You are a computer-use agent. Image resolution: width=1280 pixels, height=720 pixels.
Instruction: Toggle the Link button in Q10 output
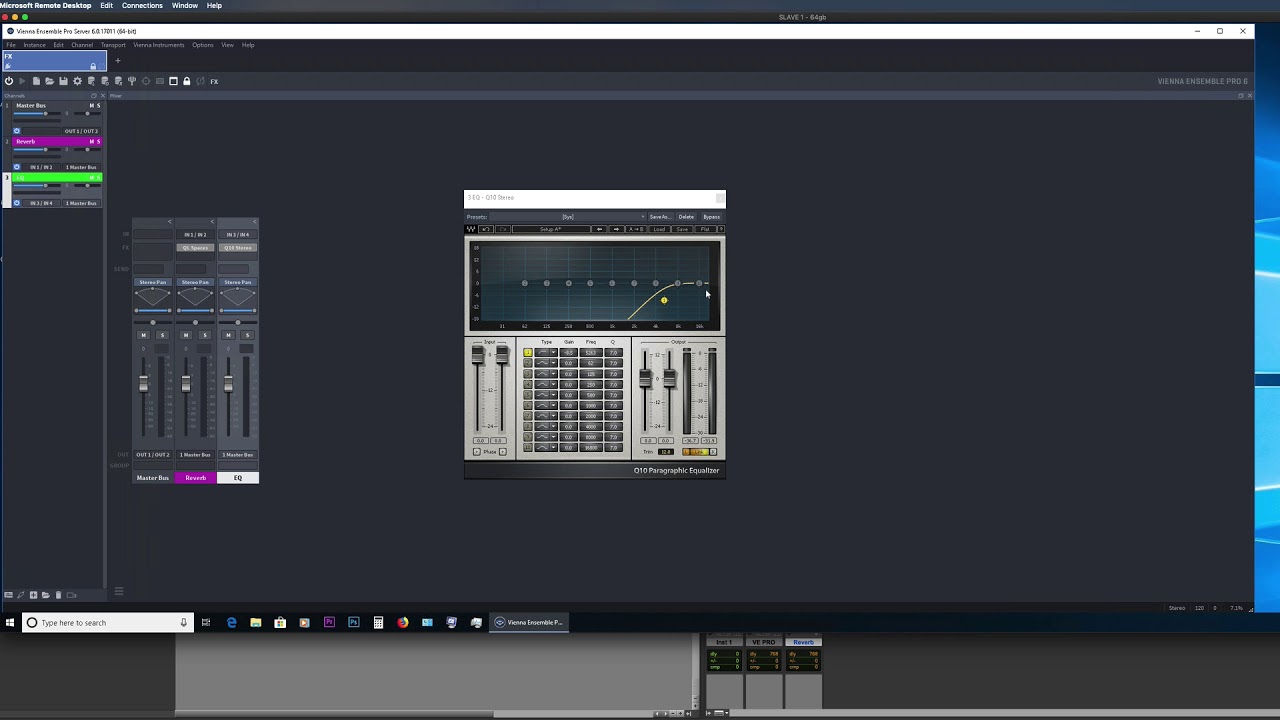698,452
